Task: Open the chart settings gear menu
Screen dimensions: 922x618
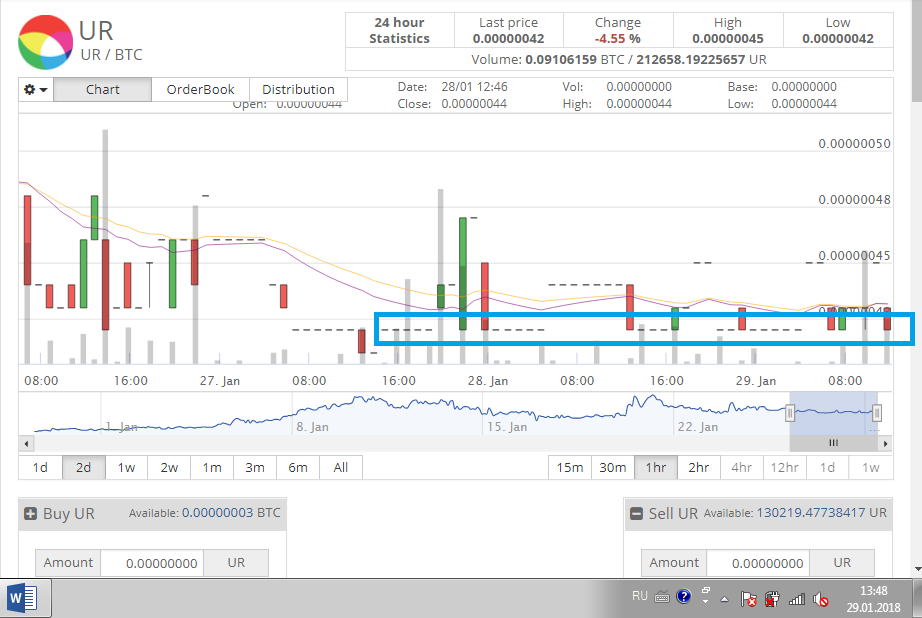Action: click(x=35, y=90)
